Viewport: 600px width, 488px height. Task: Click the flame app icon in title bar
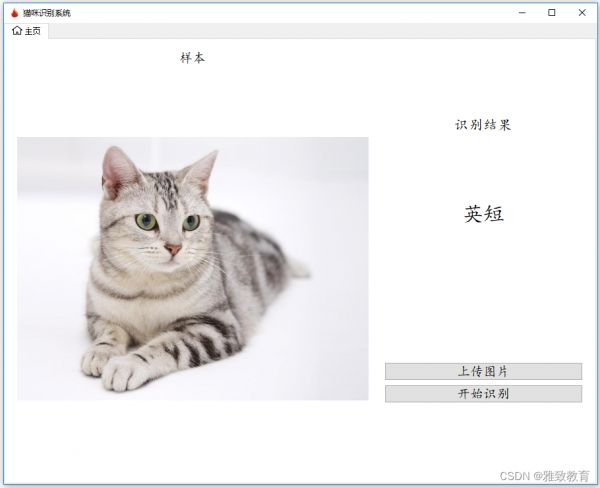(14, 13)
